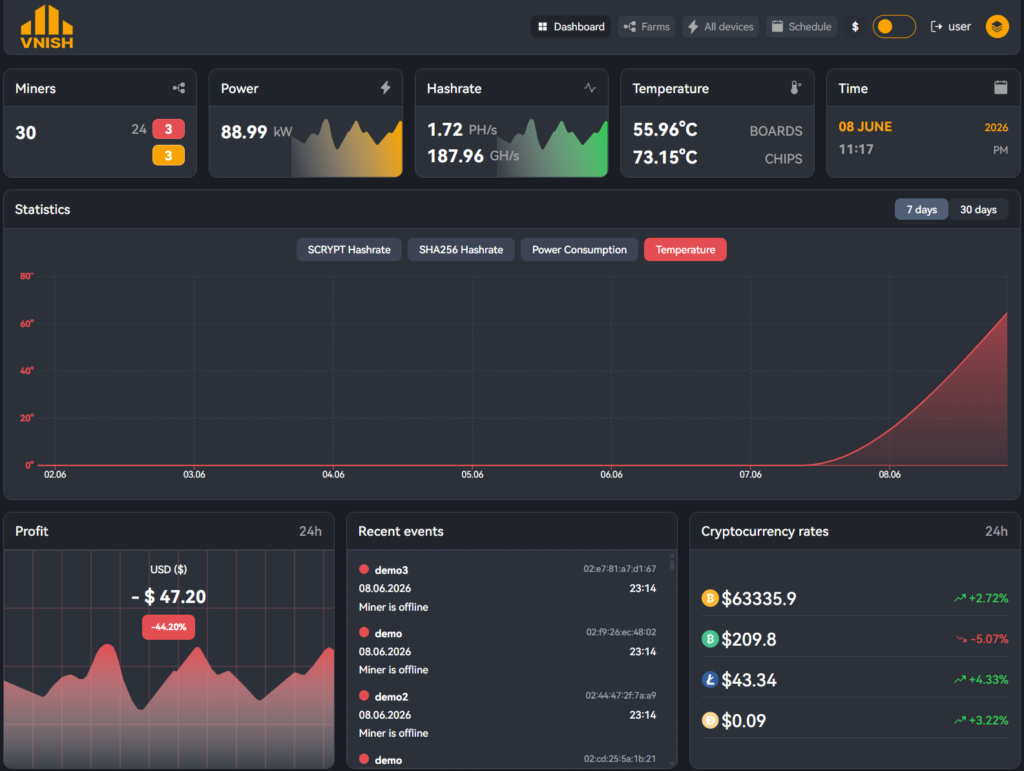
Task: Click the green Bitcoin Cash coin icon
Action: [710, 638]
